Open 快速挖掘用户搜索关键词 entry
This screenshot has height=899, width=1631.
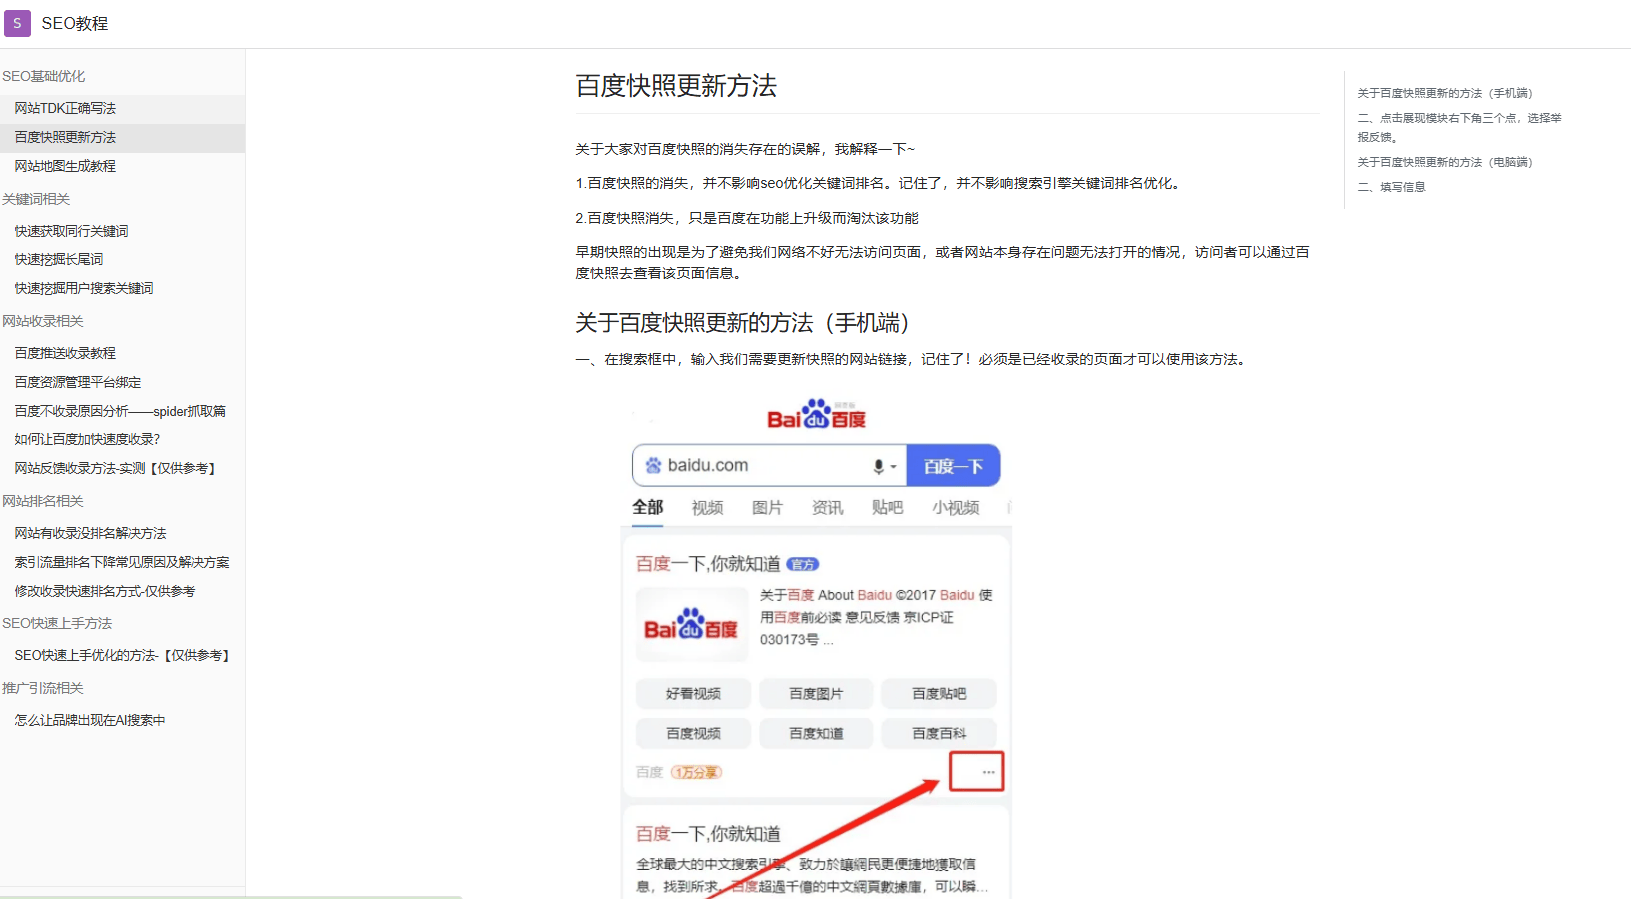click(x=84, y=288)
